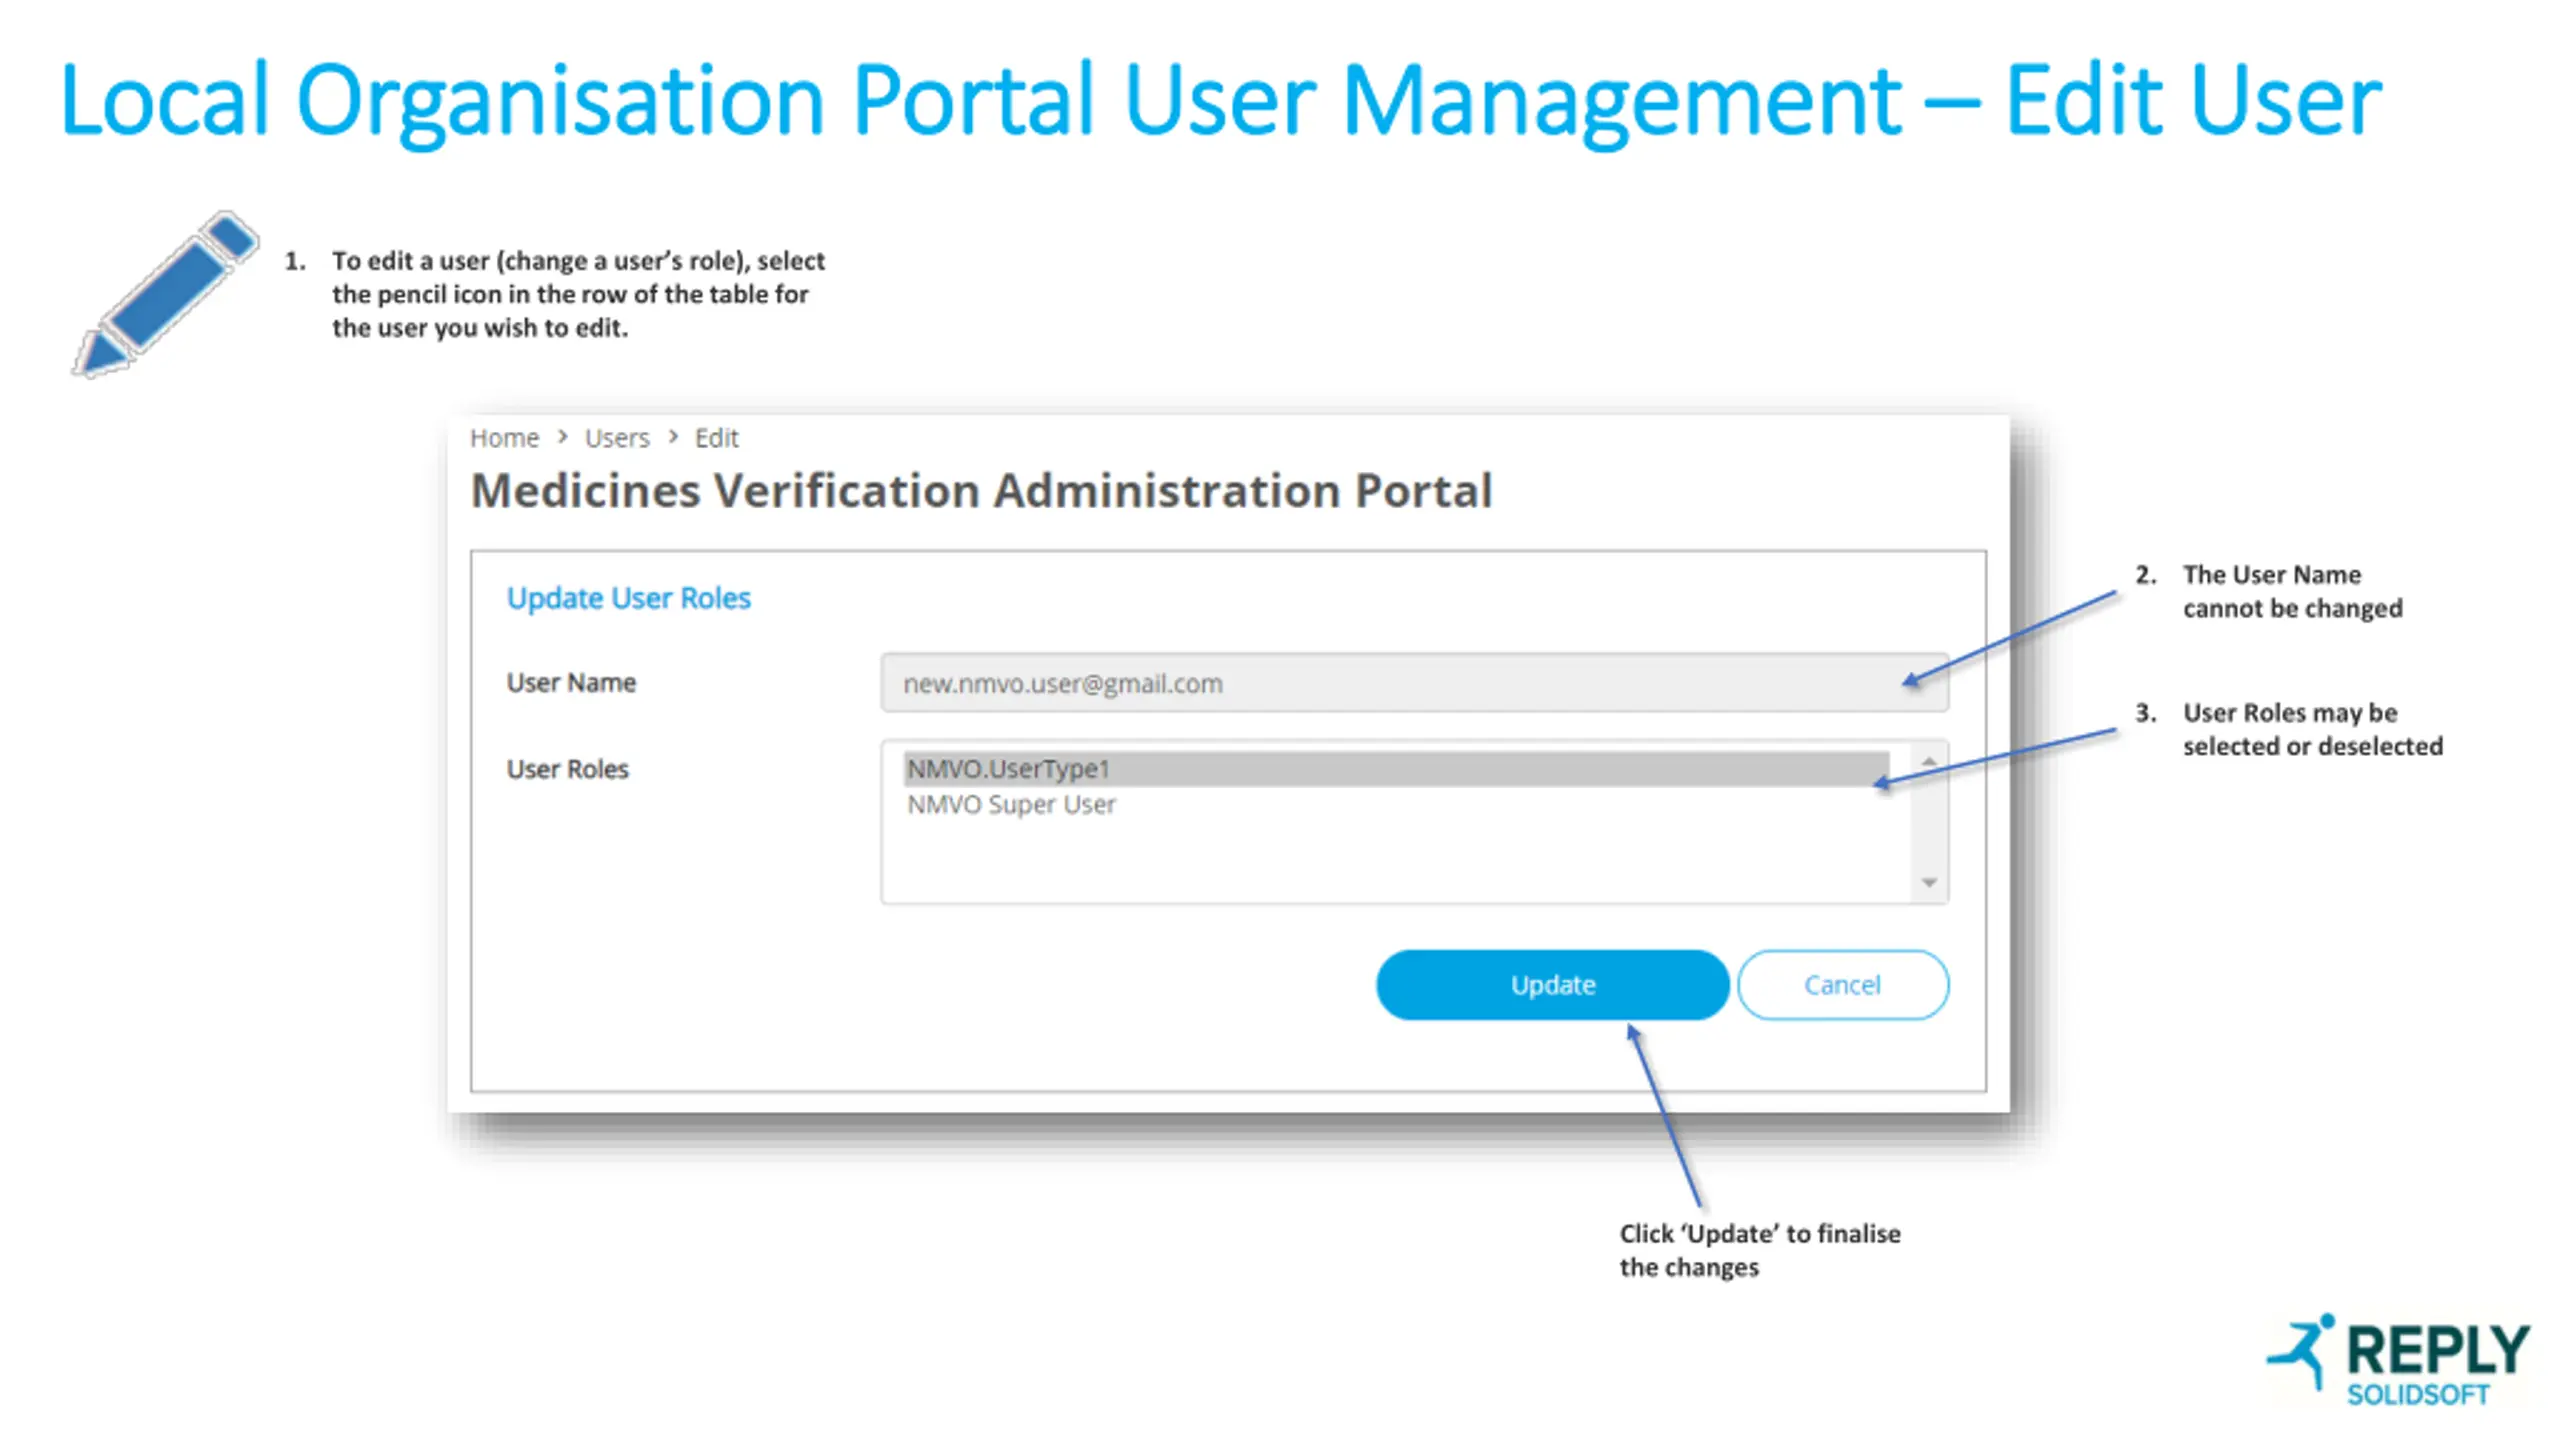Viewport: 2560px width, 1440px height.
Task: Select the NMVO.UserType1 role
Action: [1008, 769]
